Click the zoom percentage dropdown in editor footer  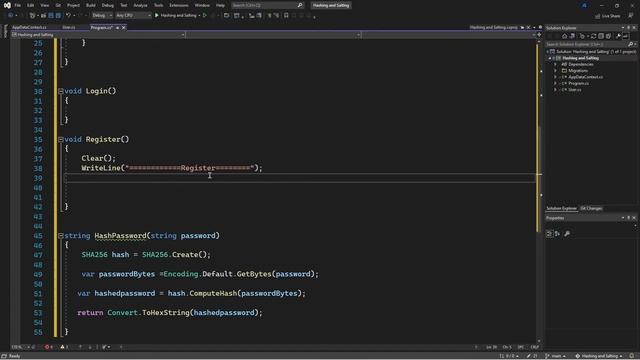(x=20, y=347)
